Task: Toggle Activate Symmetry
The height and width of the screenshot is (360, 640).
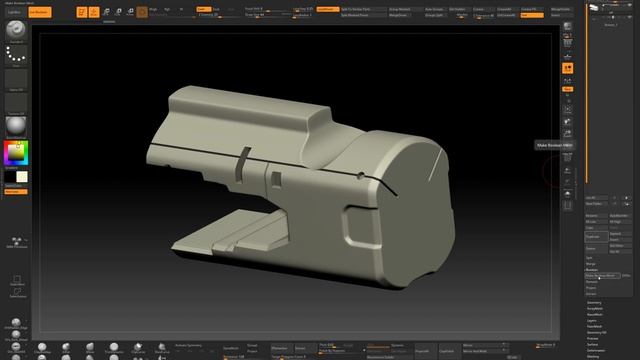Action: [189, 345]
